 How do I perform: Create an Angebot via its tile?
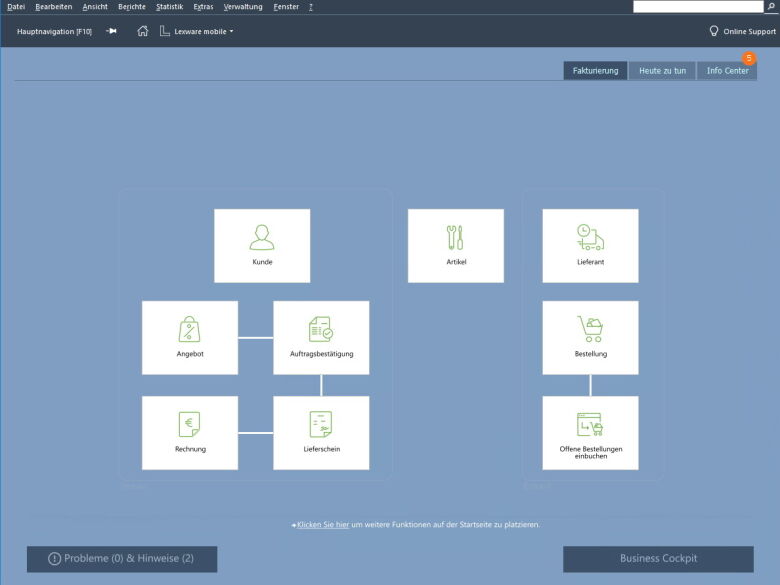coord(190,337)
